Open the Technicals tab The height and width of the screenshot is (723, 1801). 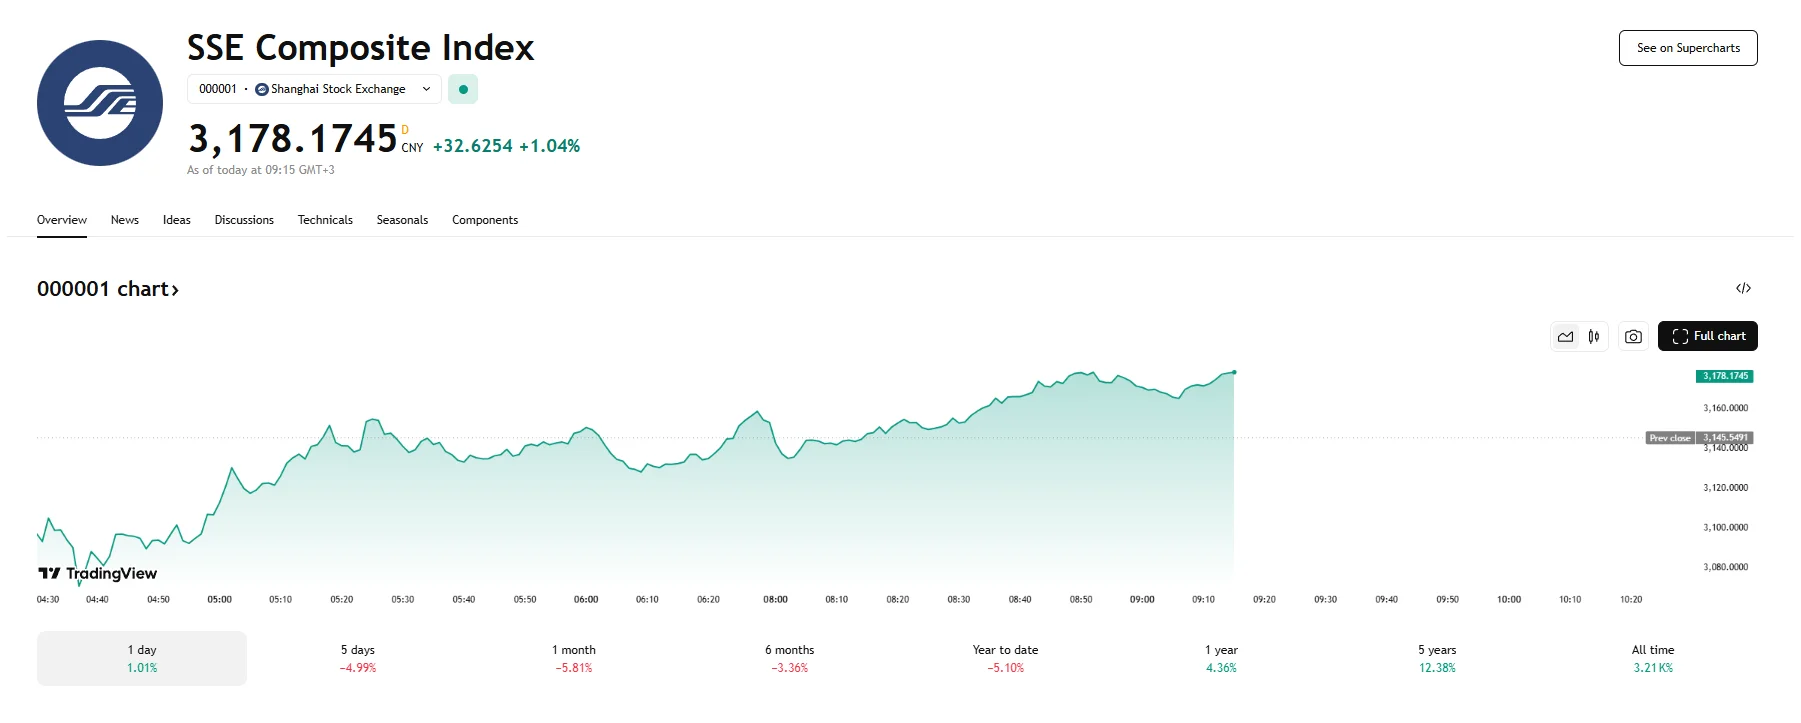[x=325, y=220]
